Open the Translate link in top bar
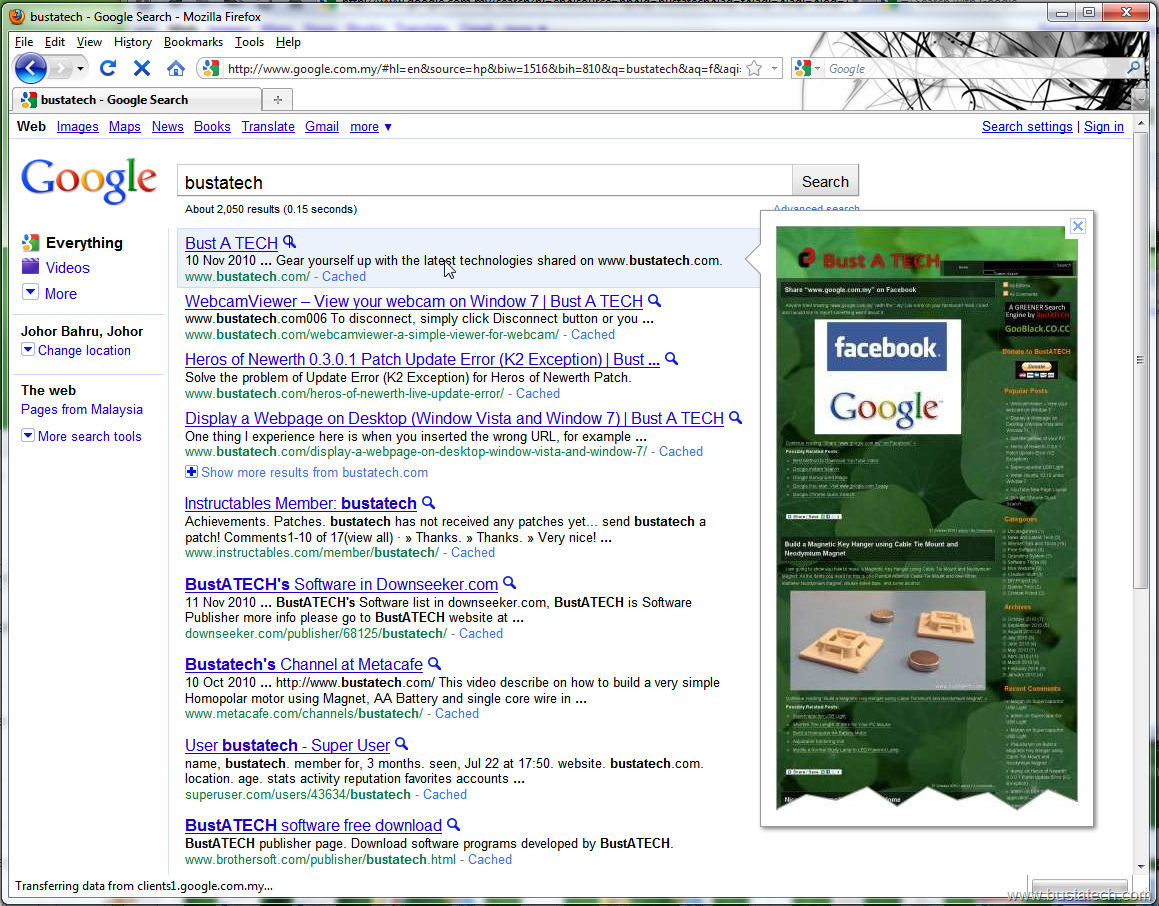 click(268, 126)
